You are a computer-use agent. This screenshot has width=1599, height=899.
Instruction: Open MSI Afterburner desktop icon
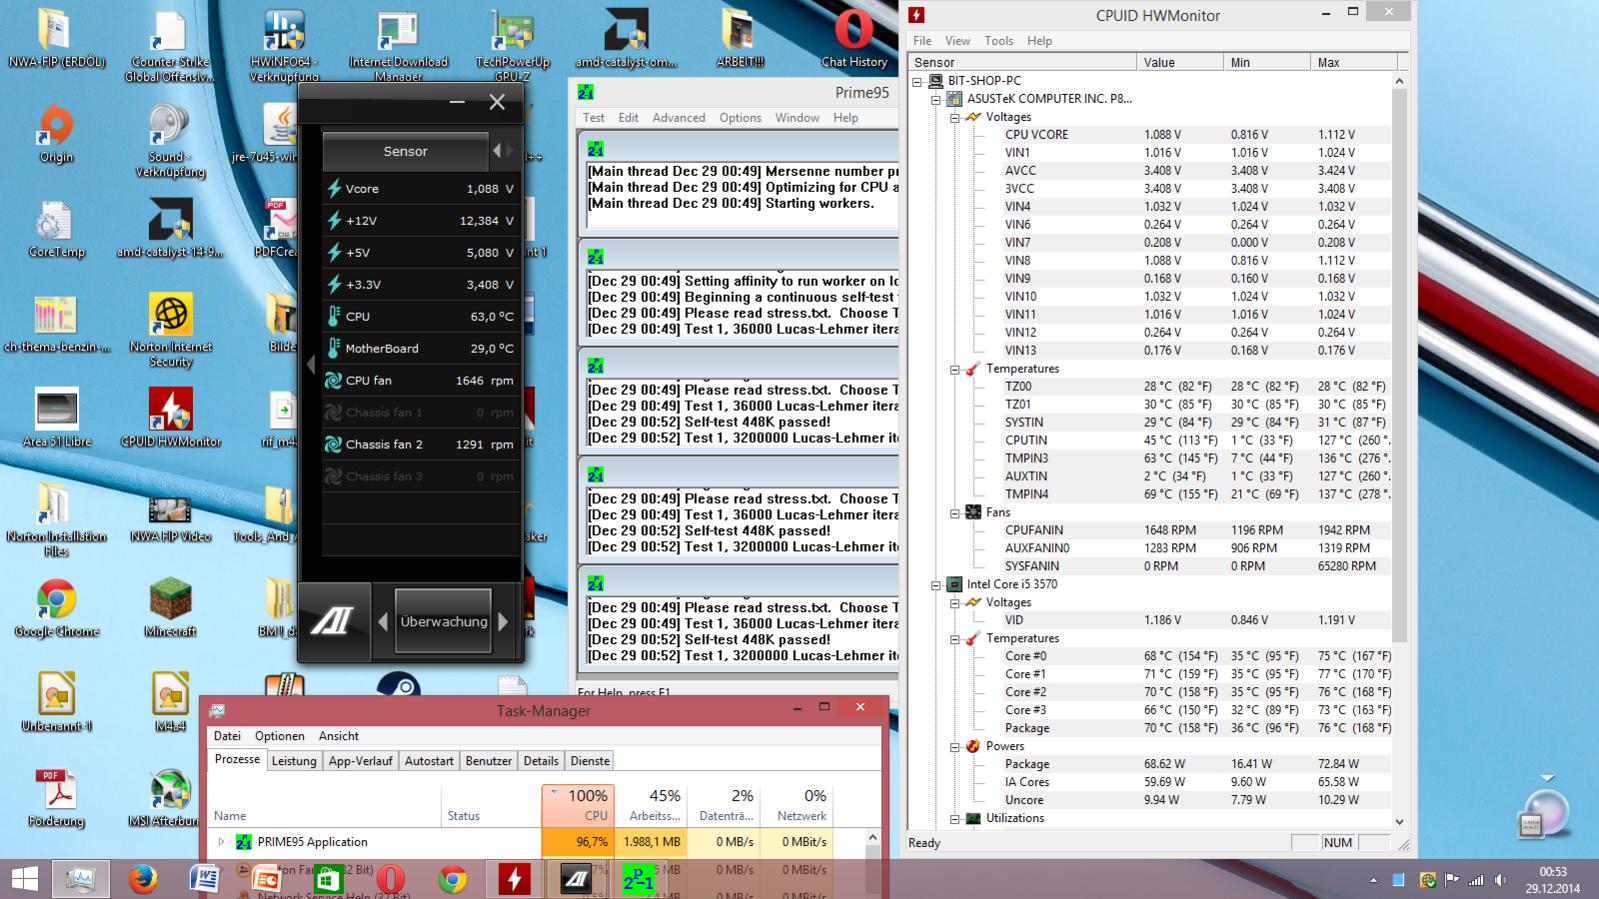pyautogui.click(x=170, y=798)
